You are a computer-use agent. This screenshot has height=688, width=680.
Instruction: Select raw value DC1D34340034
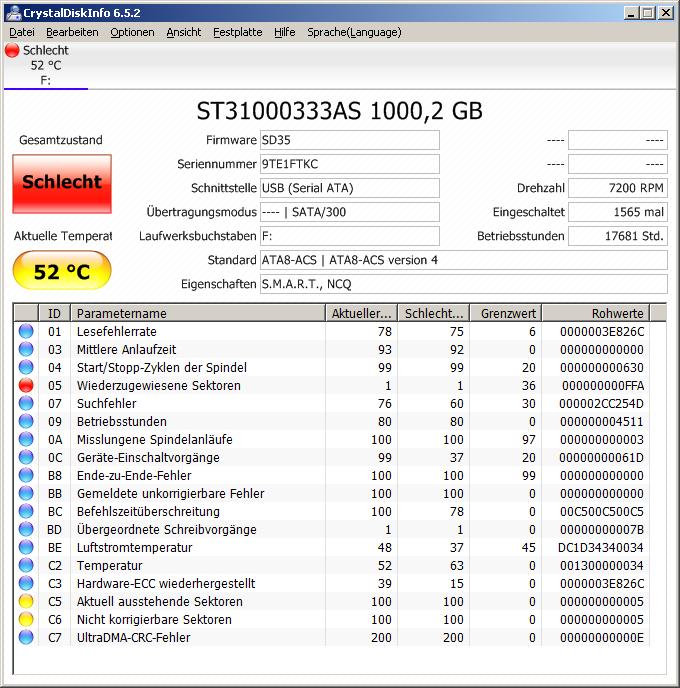601,548
